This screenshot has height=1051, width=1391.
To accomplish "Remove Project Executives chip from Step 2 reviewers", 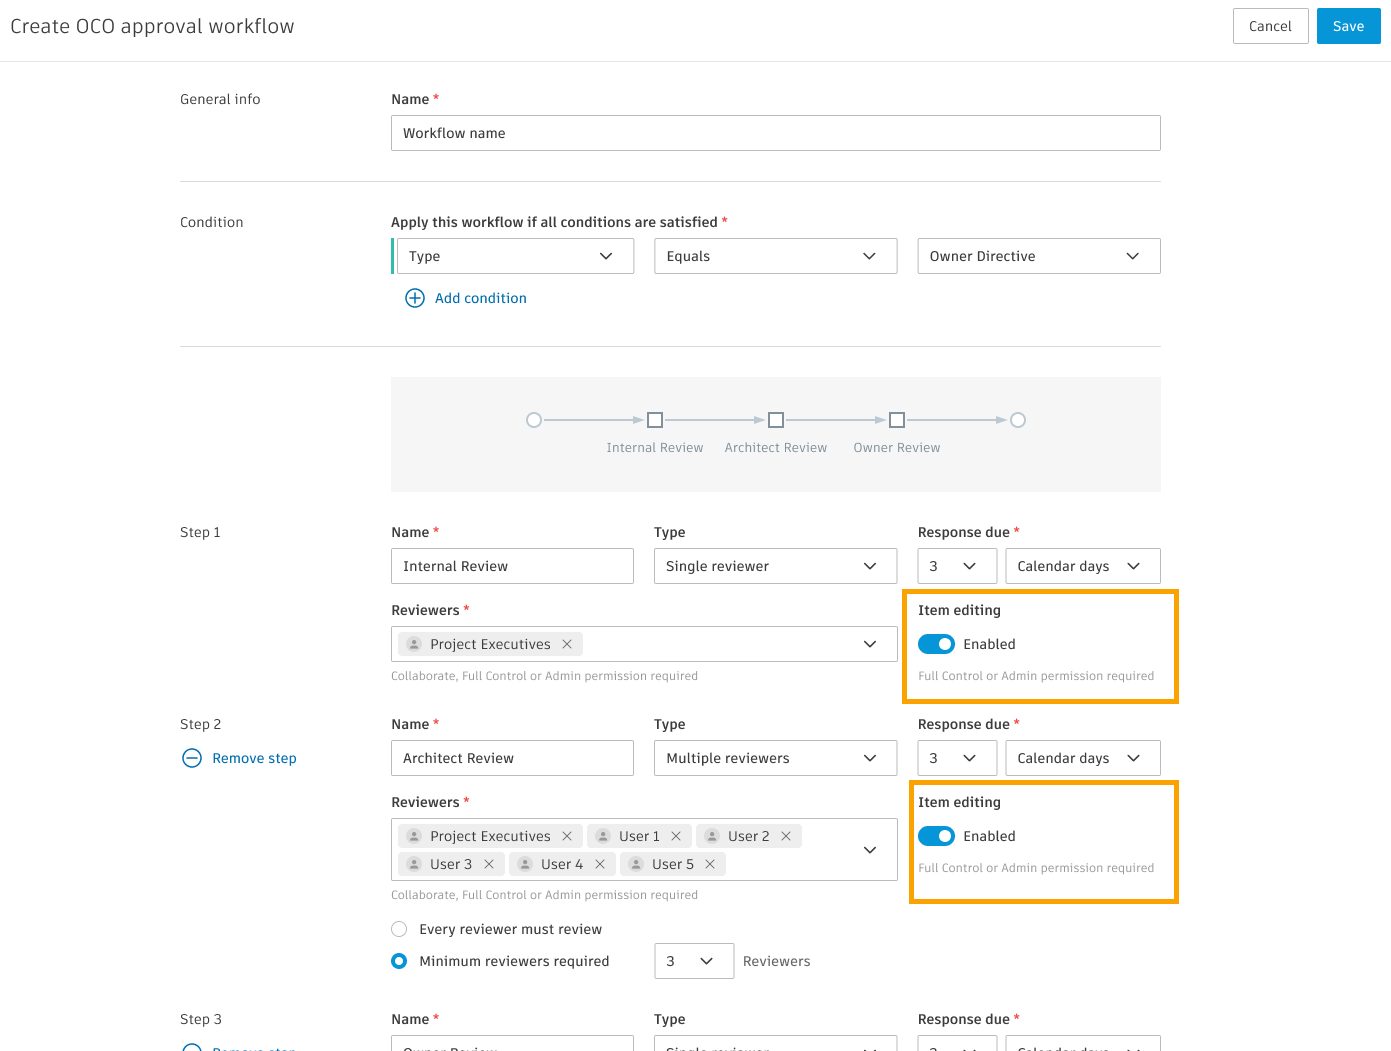I will click(567, 836).
